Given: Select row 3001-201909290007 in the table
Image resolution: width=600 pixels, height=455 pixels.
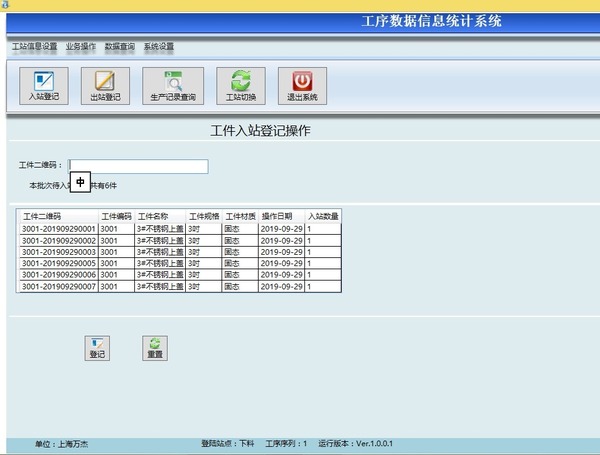Looking at the screenshot, I should (58, 286).
